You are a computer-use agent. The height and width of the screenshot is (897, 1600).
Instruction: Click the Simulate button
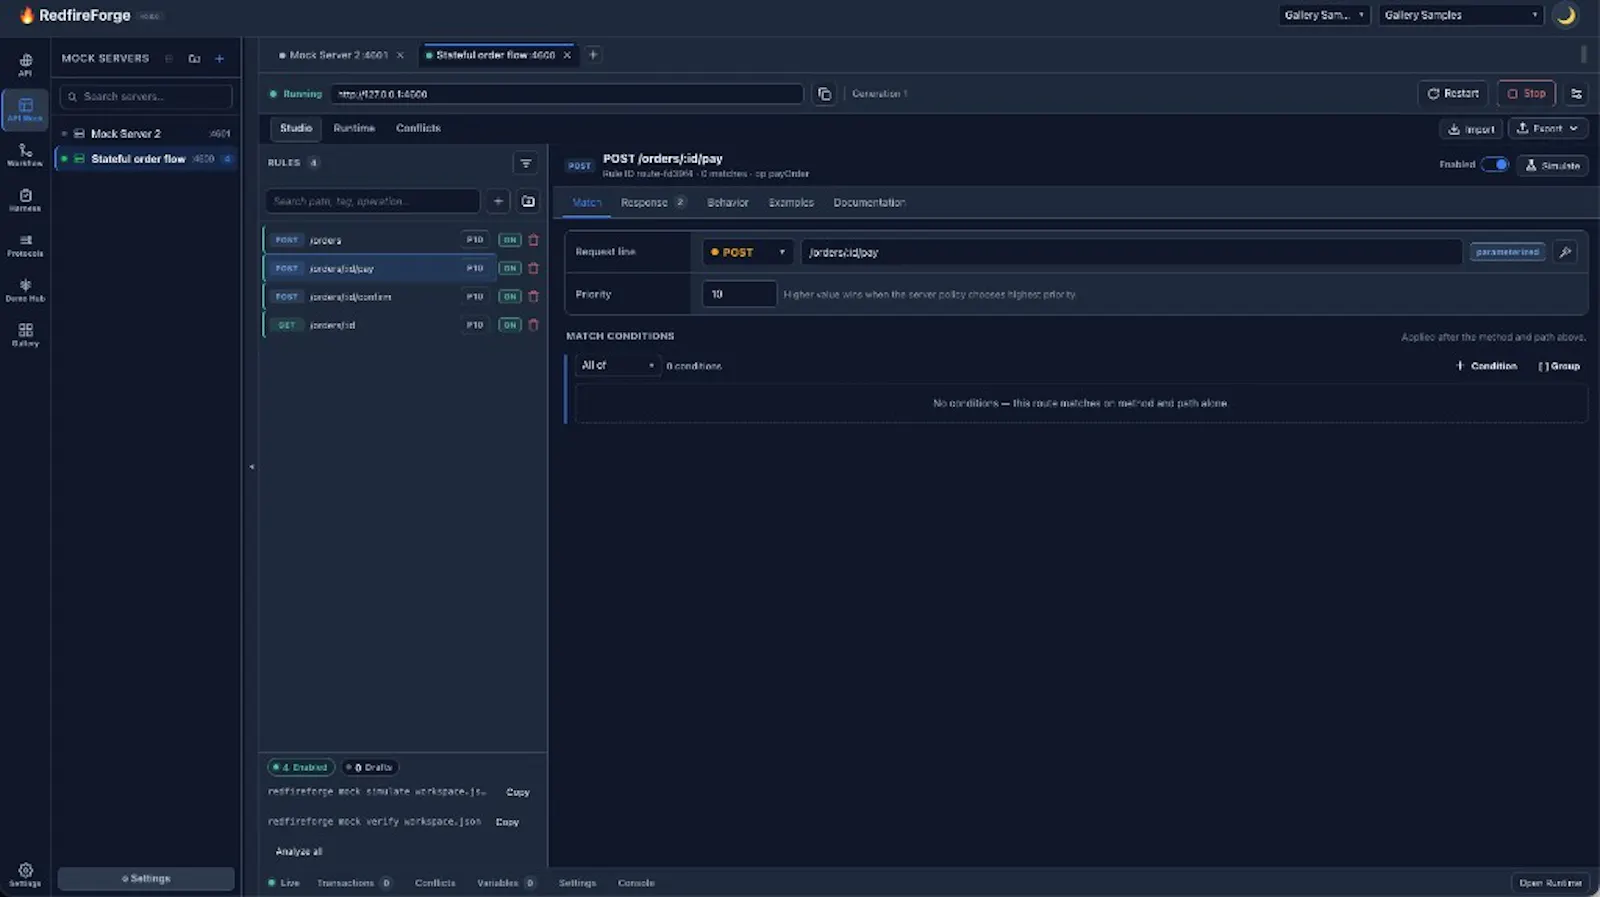click(1552, 165)
